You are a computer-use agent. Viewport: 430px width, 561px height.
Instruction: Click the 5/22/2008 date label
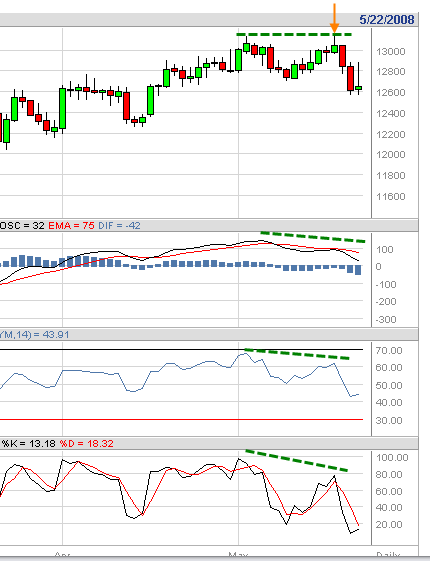pyautogui.click(x=387, y=19)
